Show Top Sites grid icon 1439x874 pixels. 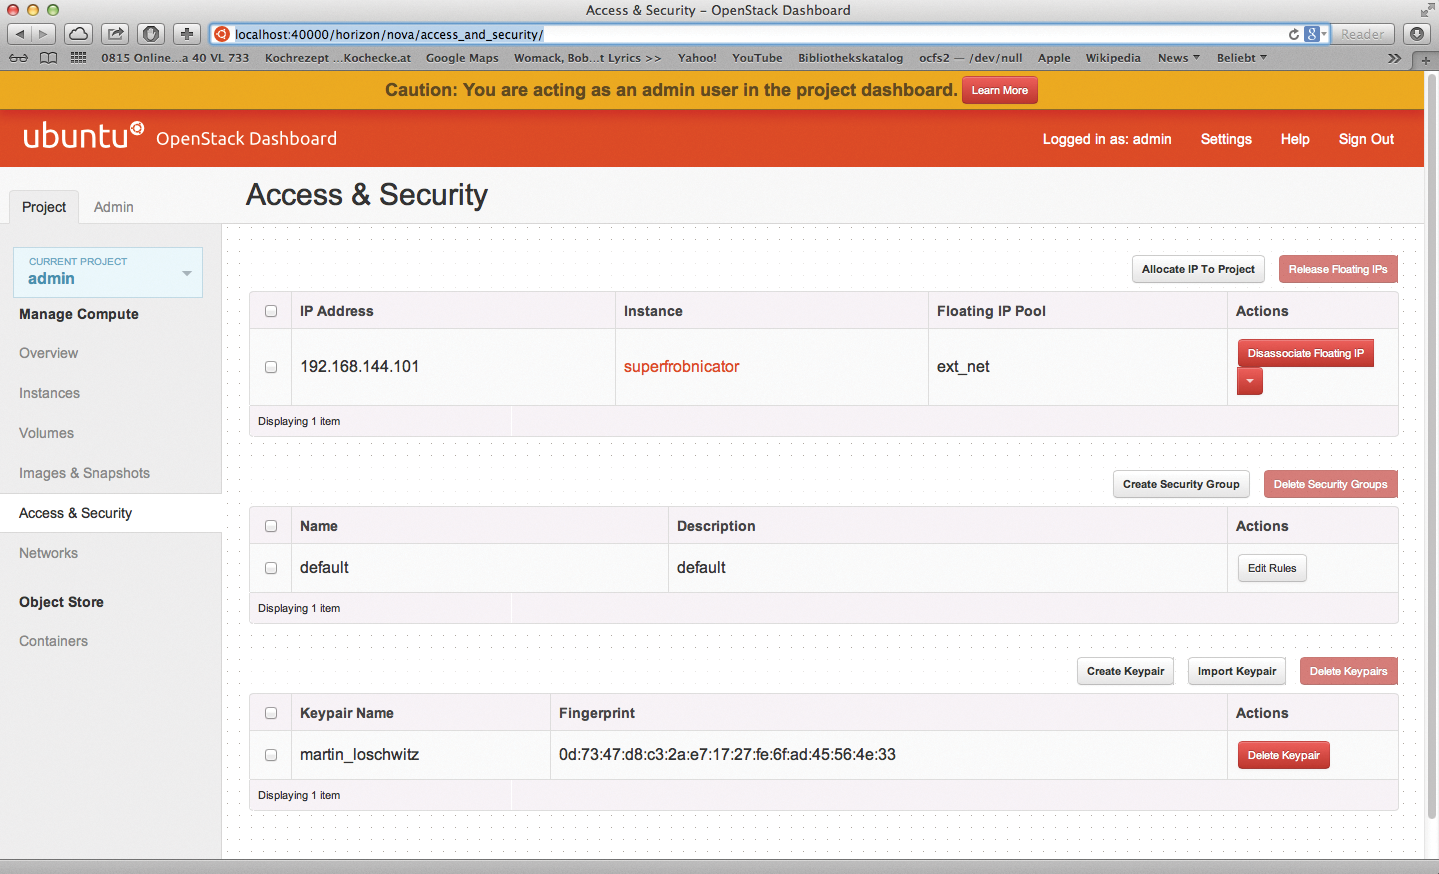(78, 58)
